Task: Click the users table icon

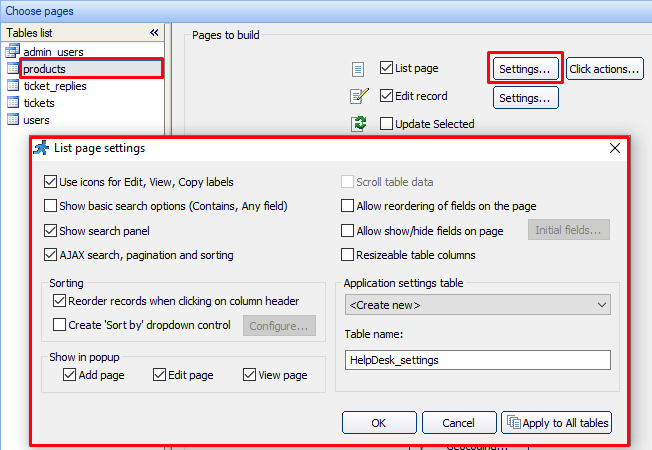Action: pyautogui.click(x=13, y=120)
